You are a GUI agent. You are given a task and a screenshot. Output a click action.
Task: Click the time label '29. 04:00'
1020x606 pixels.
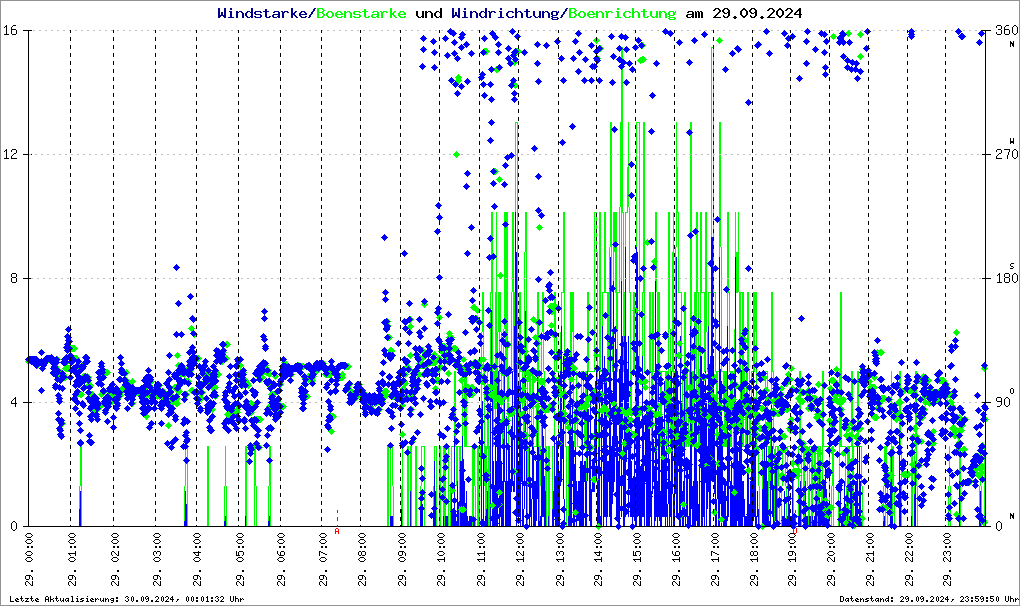pos(197,559)
